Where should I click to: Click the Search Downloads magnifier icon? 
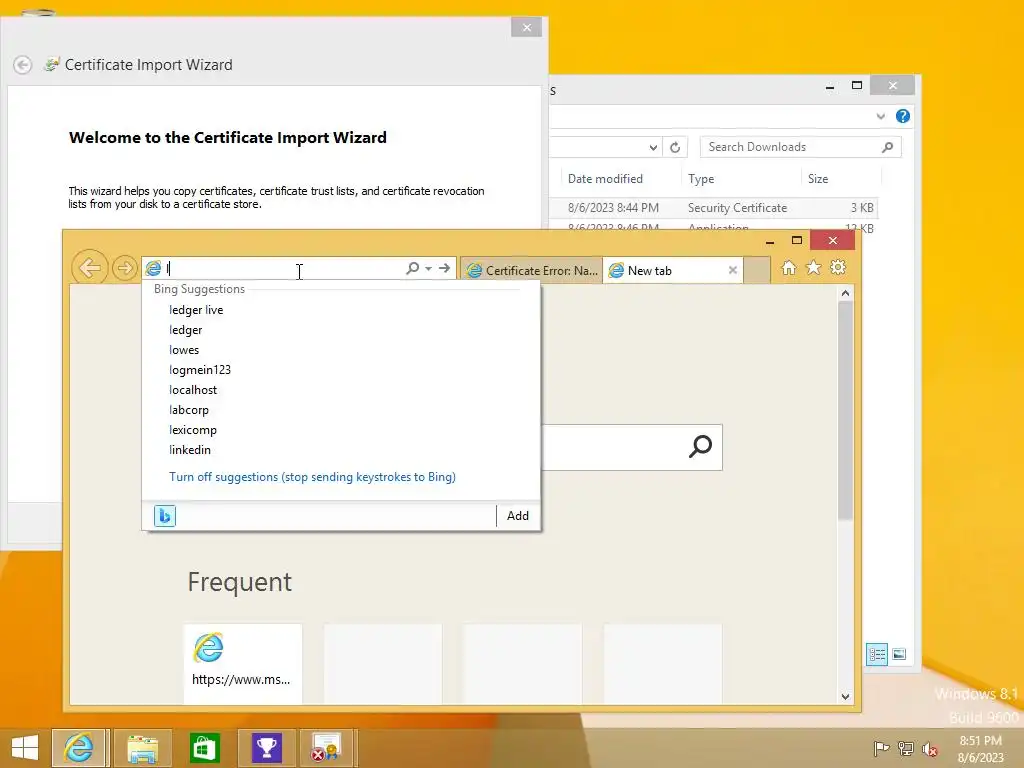(x=888, y=147)
